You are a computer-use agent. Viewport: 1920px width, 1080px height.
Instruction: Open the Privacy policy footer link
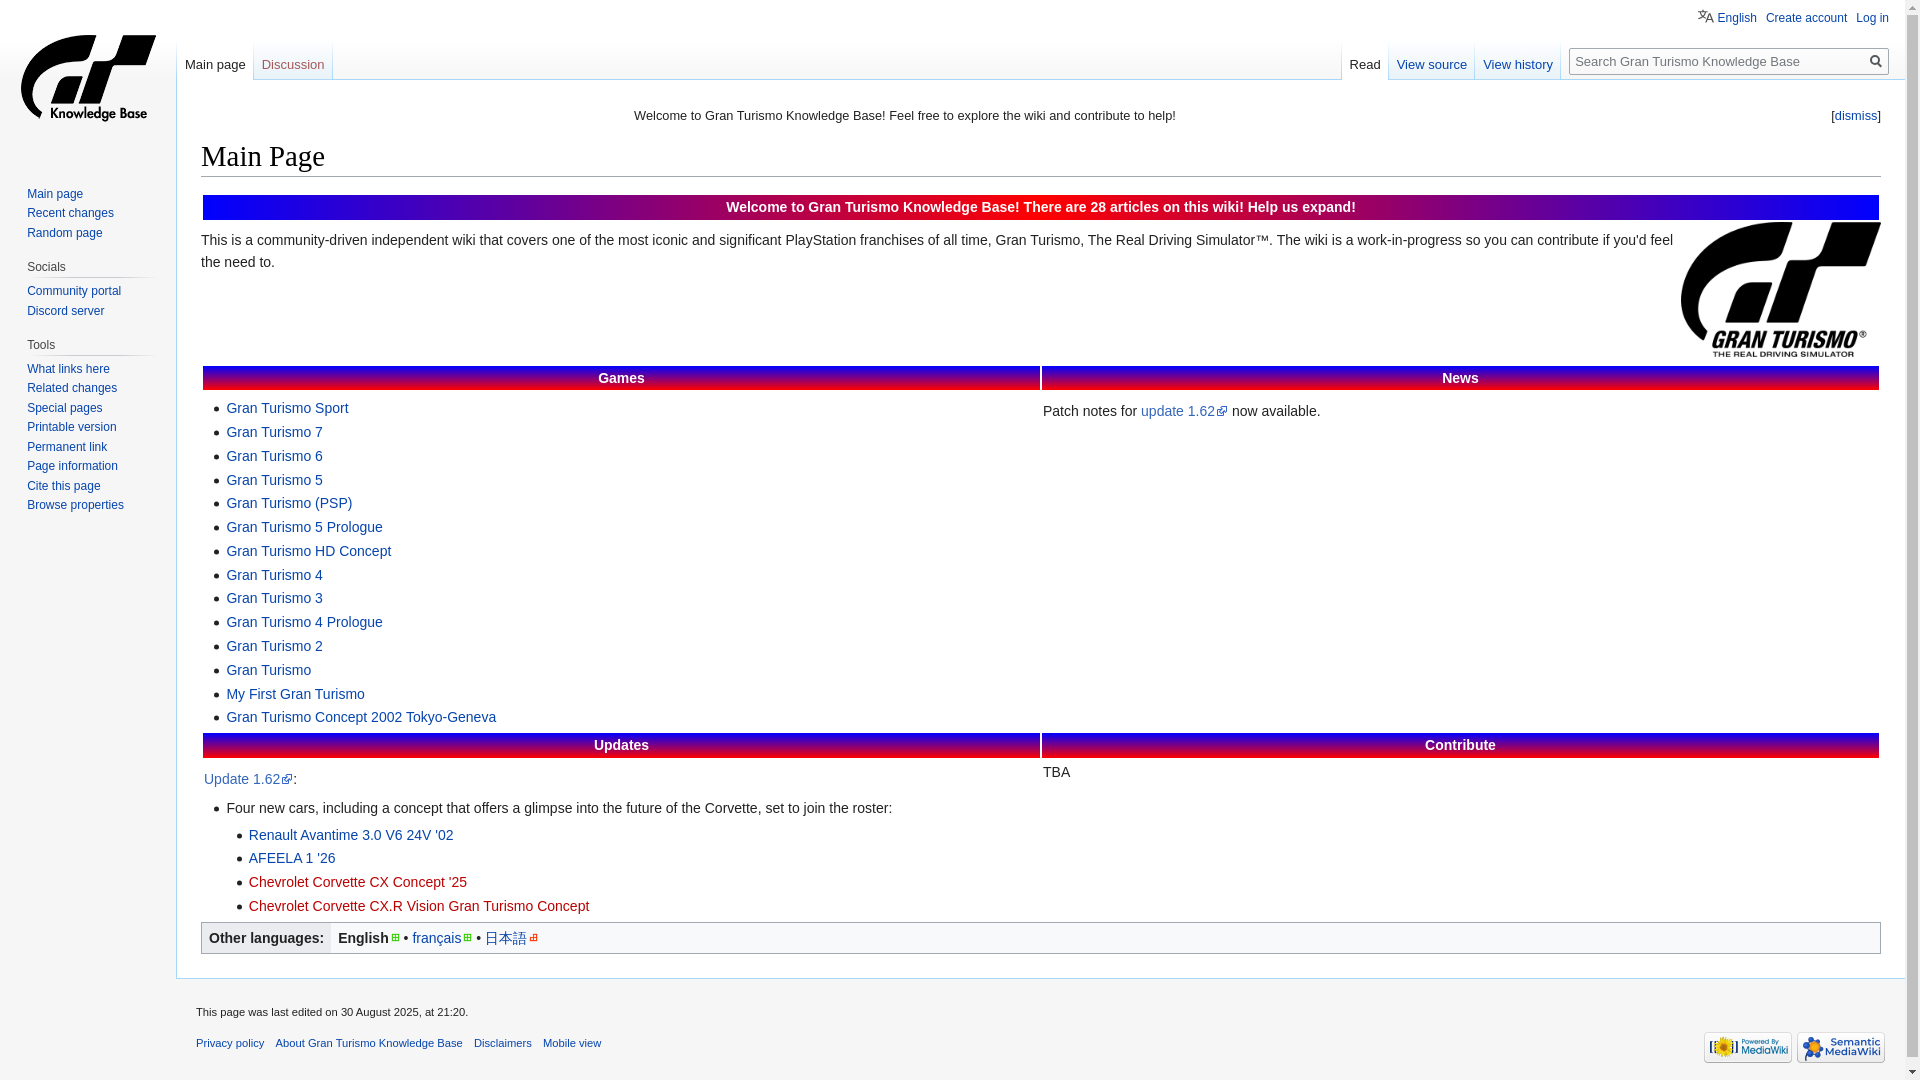point(230,1043)
